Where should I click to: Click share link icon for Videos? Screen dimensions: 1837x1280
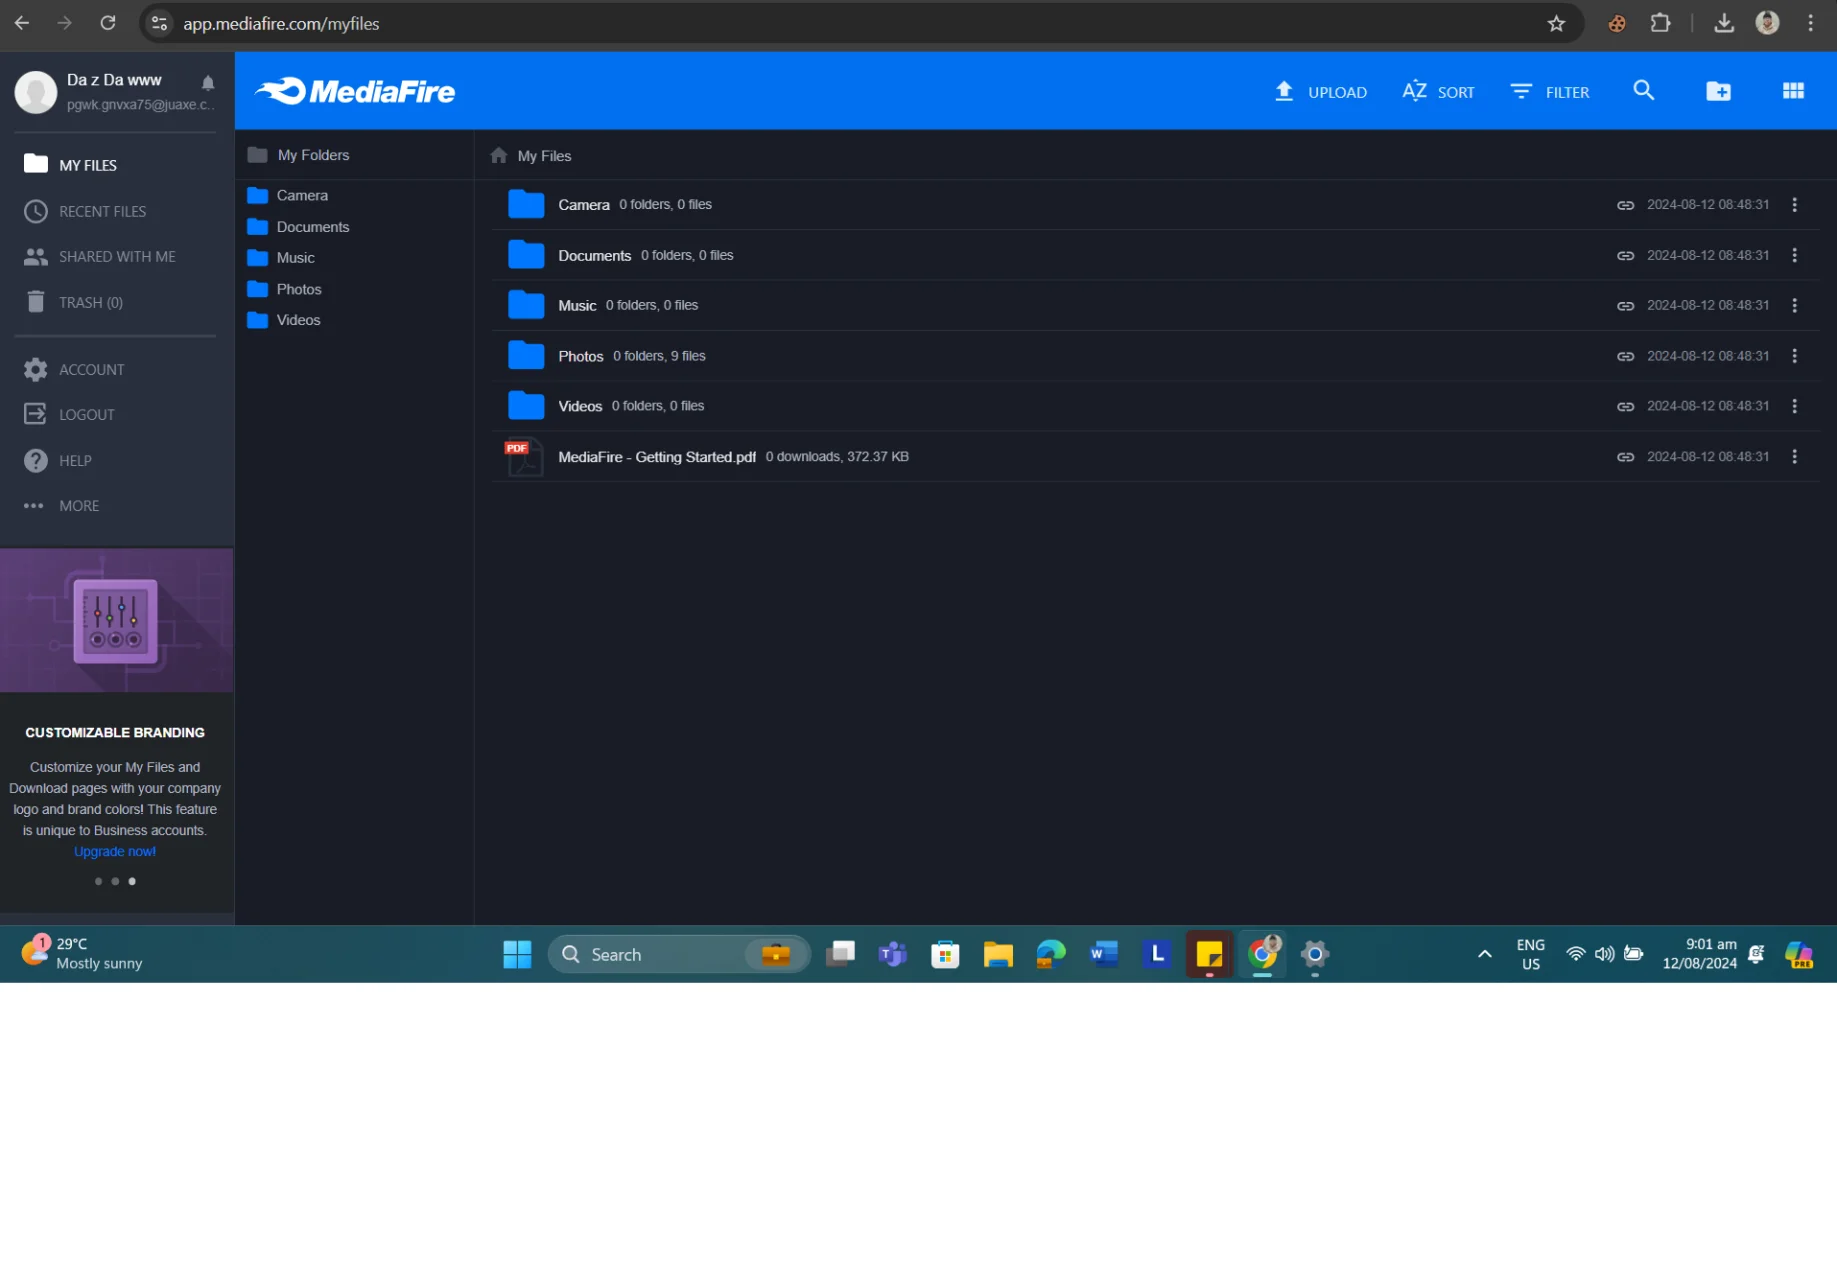click(x=1625, y=407)
